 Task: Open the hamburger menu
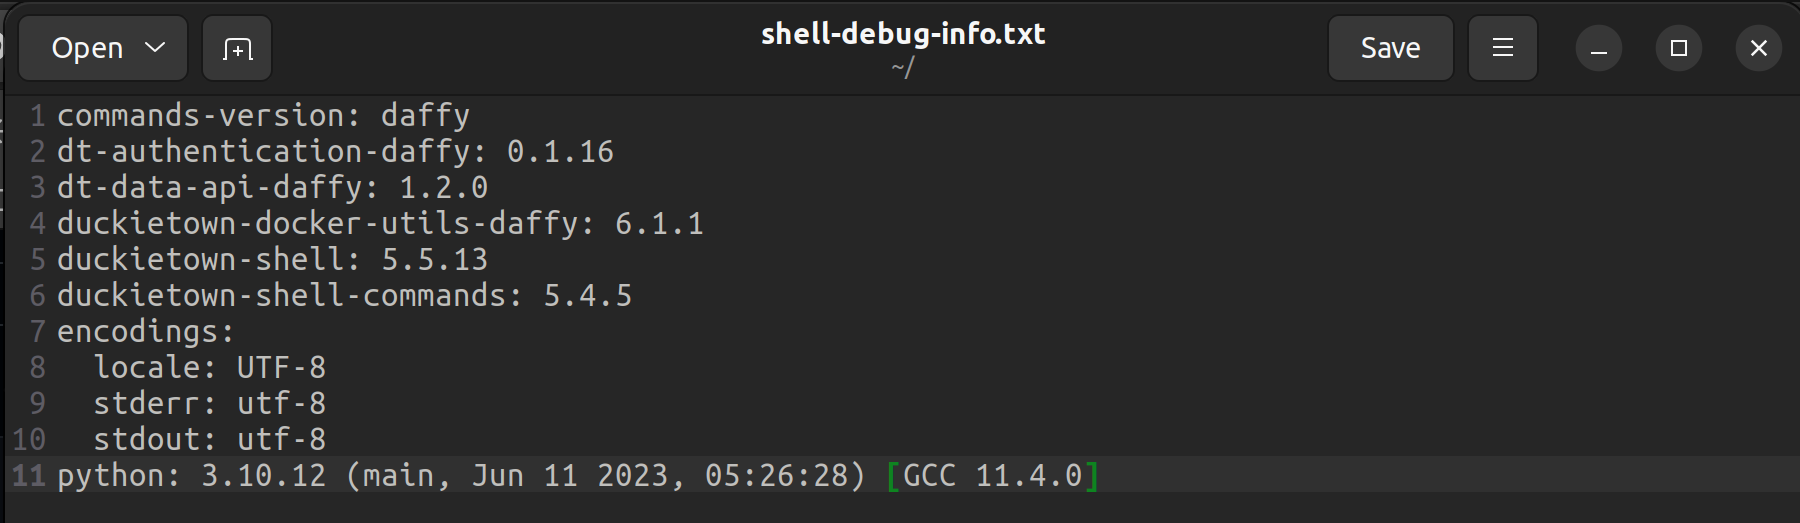(1502, 48)
